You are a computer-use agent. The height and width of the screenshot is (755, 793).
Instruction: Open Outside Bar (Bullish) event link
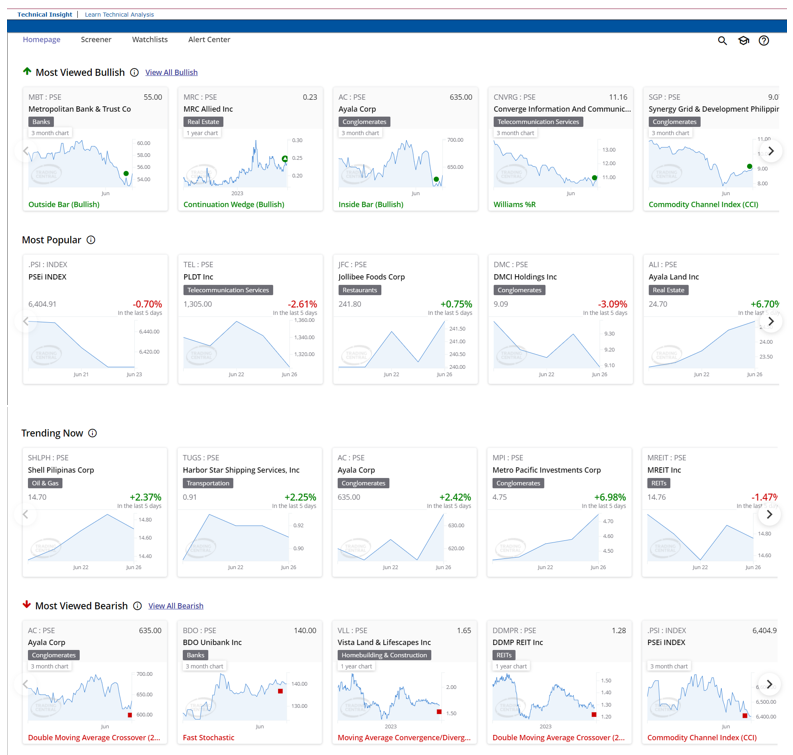(64, 204)
